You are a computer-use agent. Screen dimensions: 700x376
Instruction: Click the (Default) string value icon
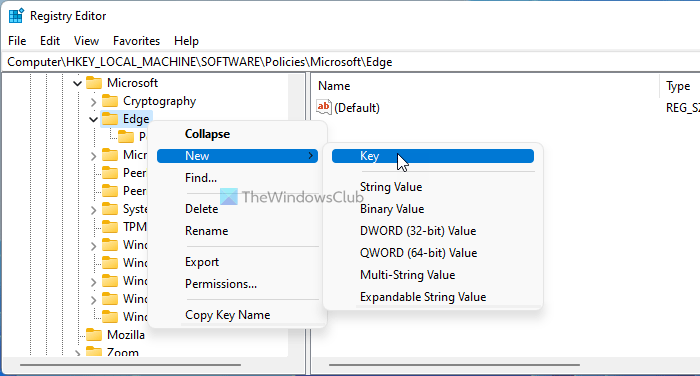[x=324, y=107]
